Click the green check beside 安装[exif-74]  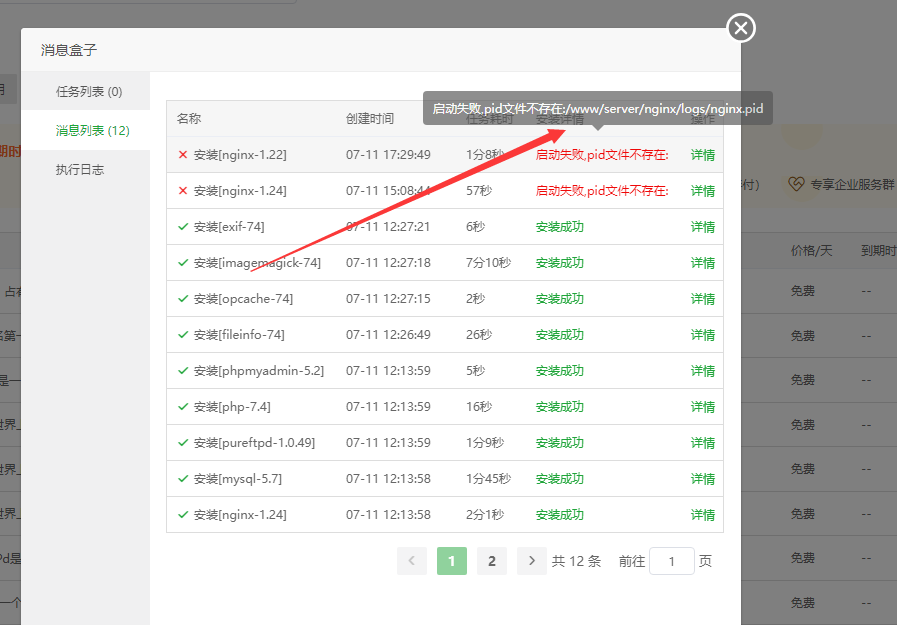click(x=183, y=226)
